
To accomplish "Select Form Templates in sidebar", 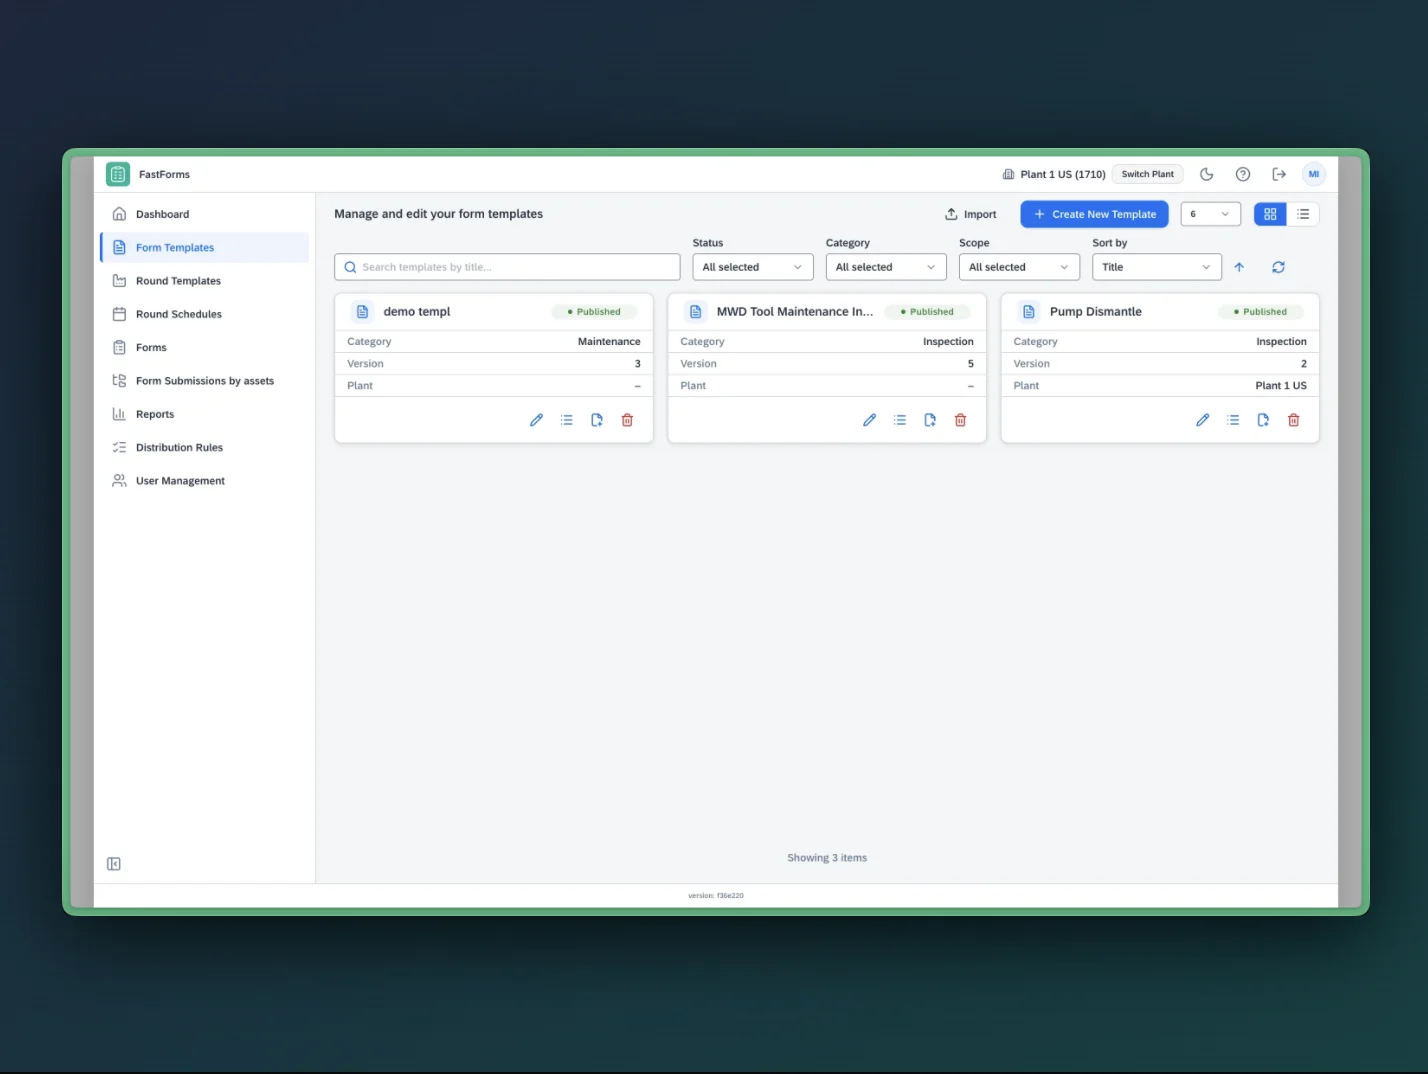I will tap(204, 248).
